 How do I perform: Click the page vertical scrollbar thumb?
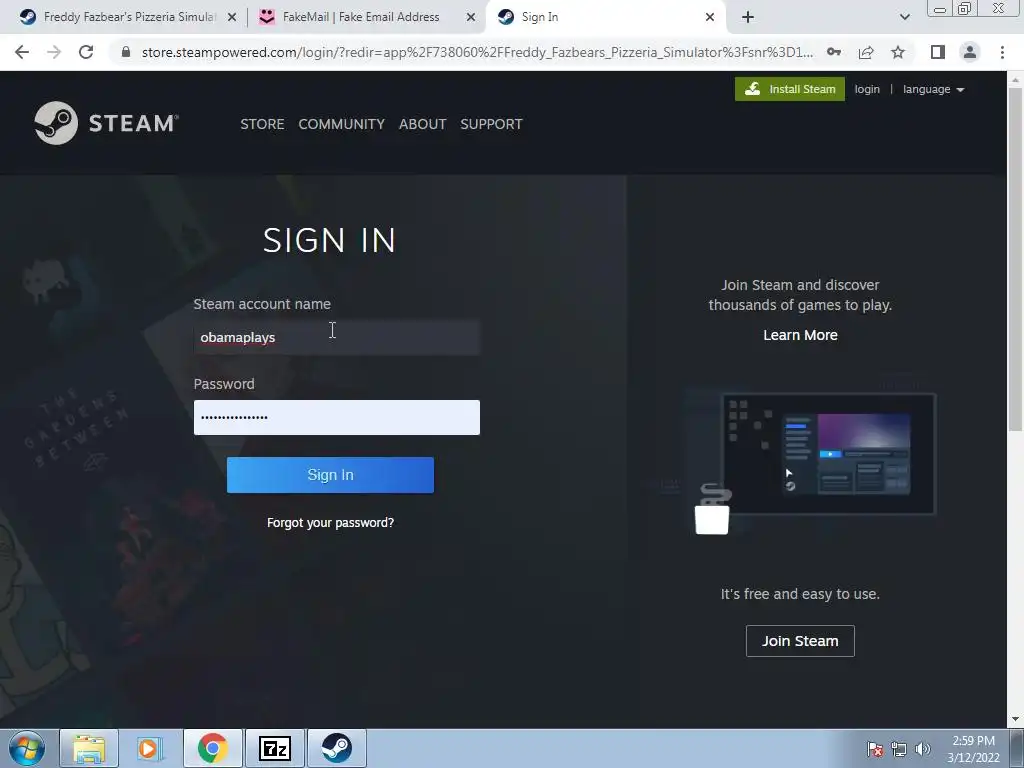tap(1015, 259)
